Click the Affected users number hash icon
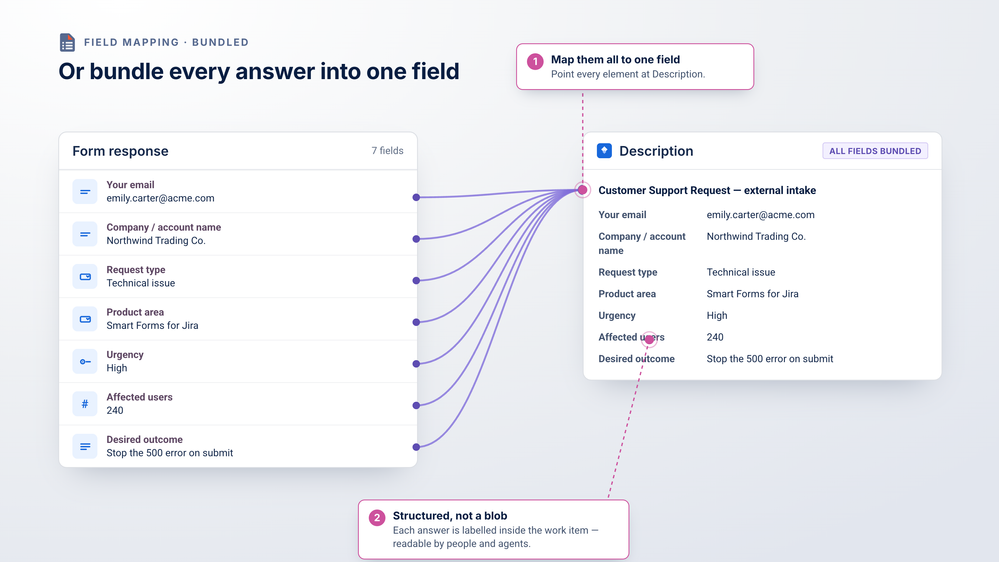 pos(85,404)
